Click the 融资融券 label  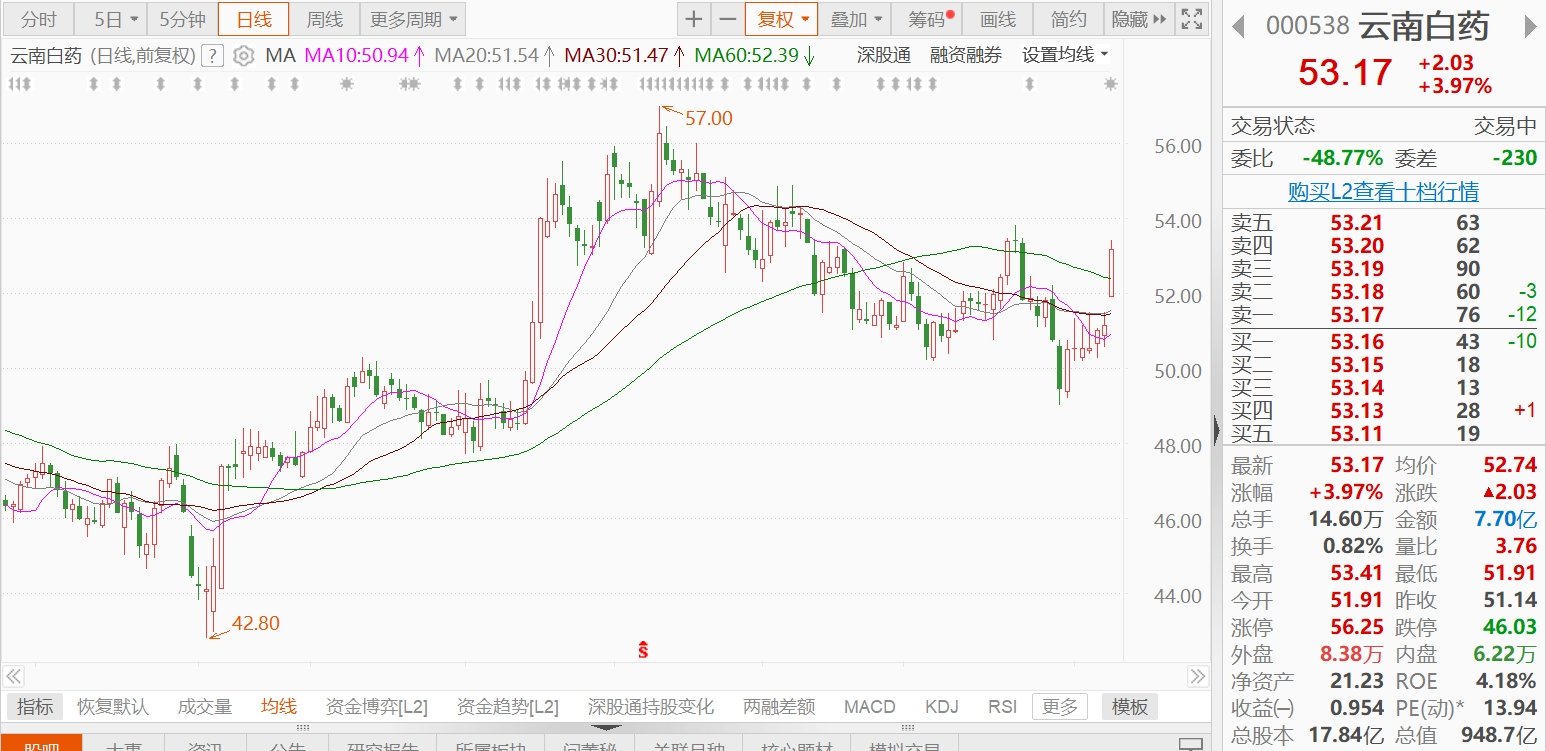pyautogui.click(x=966, y=56)
